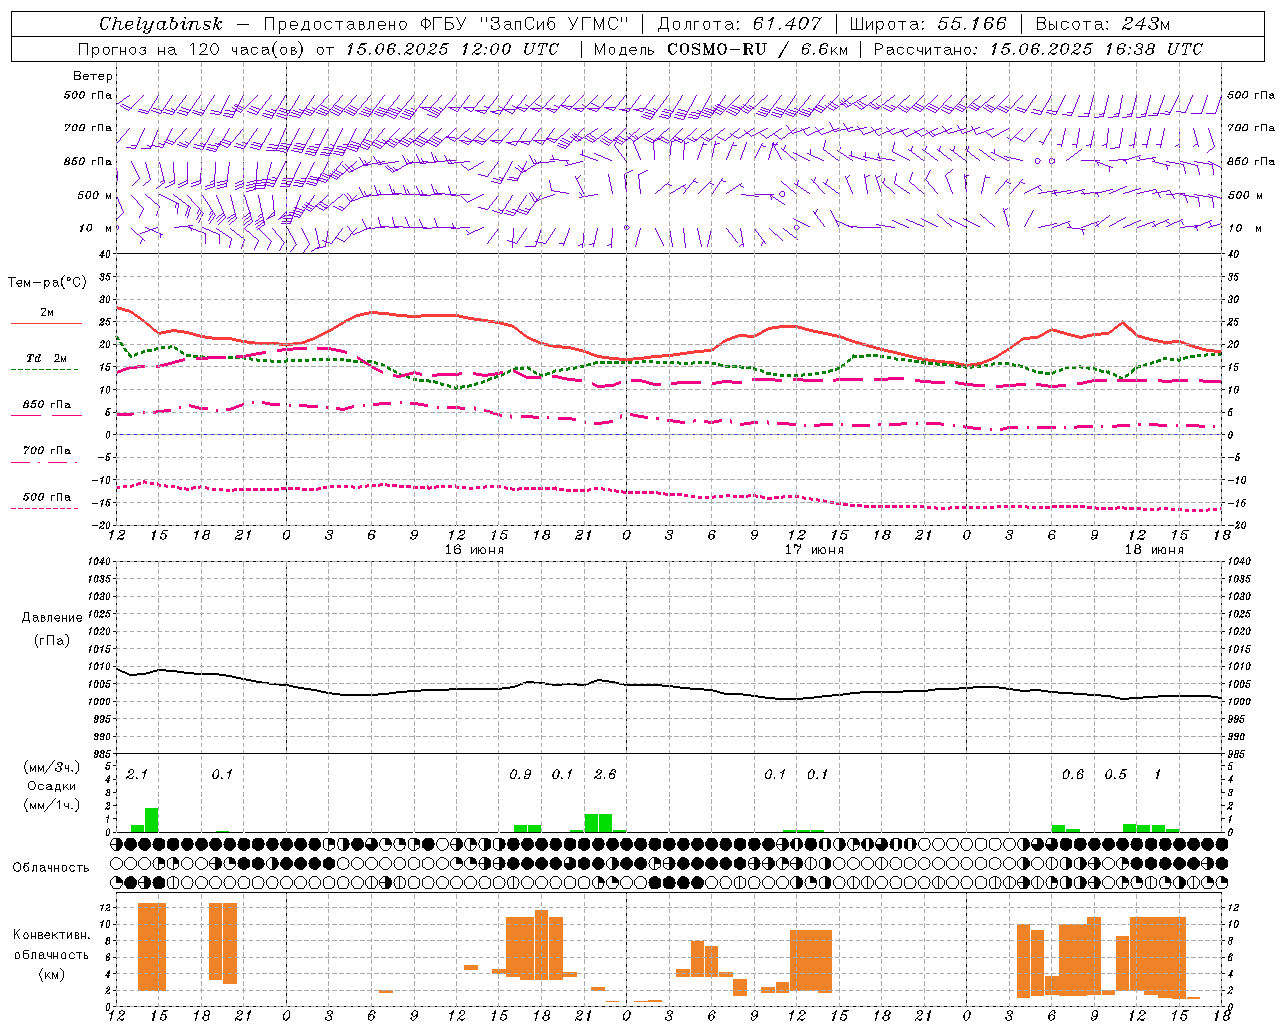The height and width of the screenshot is (1024, 1280).
Task: Click the '700 гПа' temperature legend entry
Action: (47, 451)
